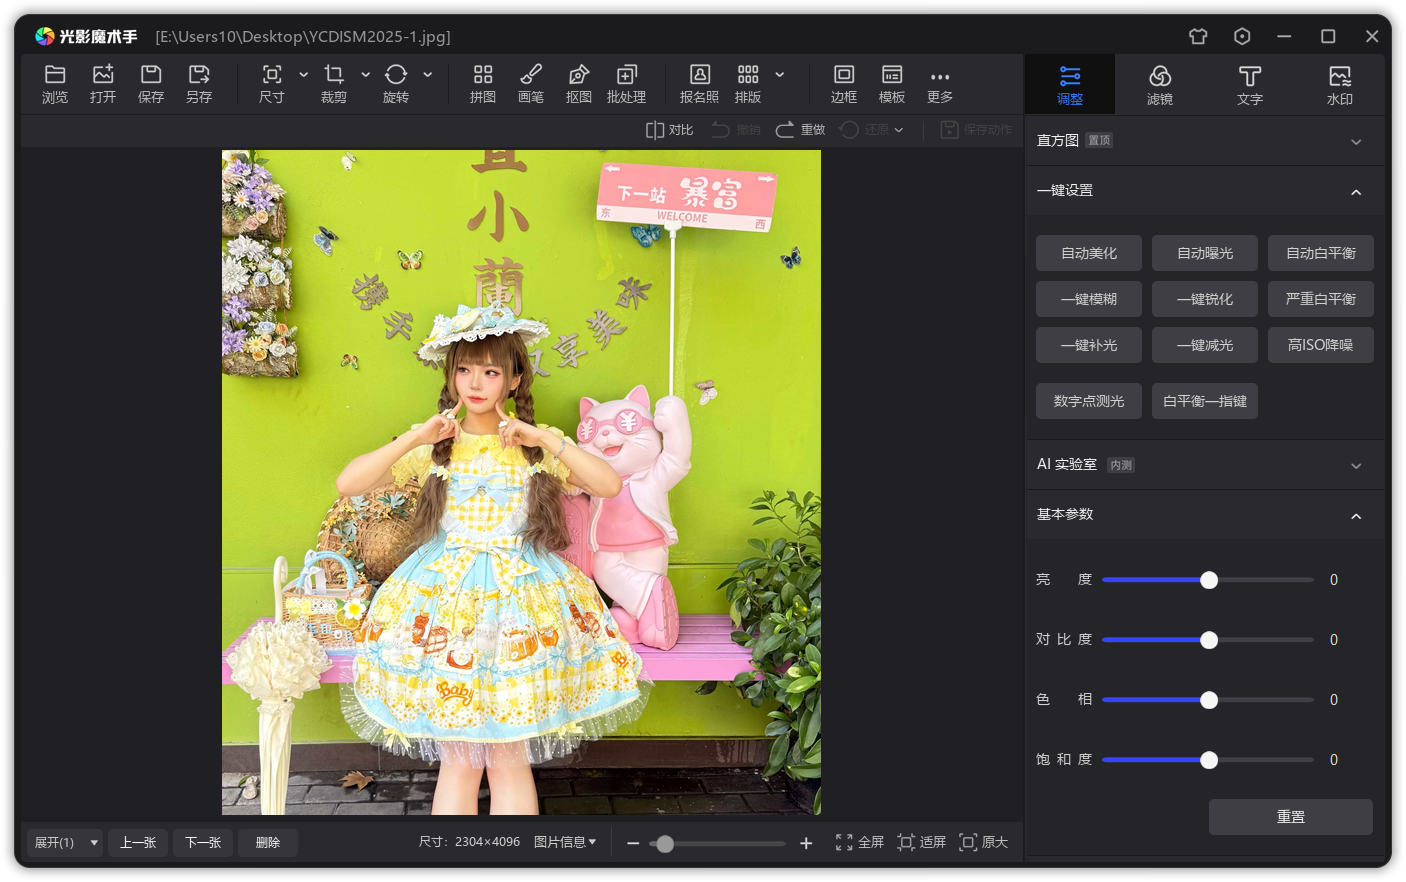
Task: Open the 图片信息 dropdown
Action: 565,842
